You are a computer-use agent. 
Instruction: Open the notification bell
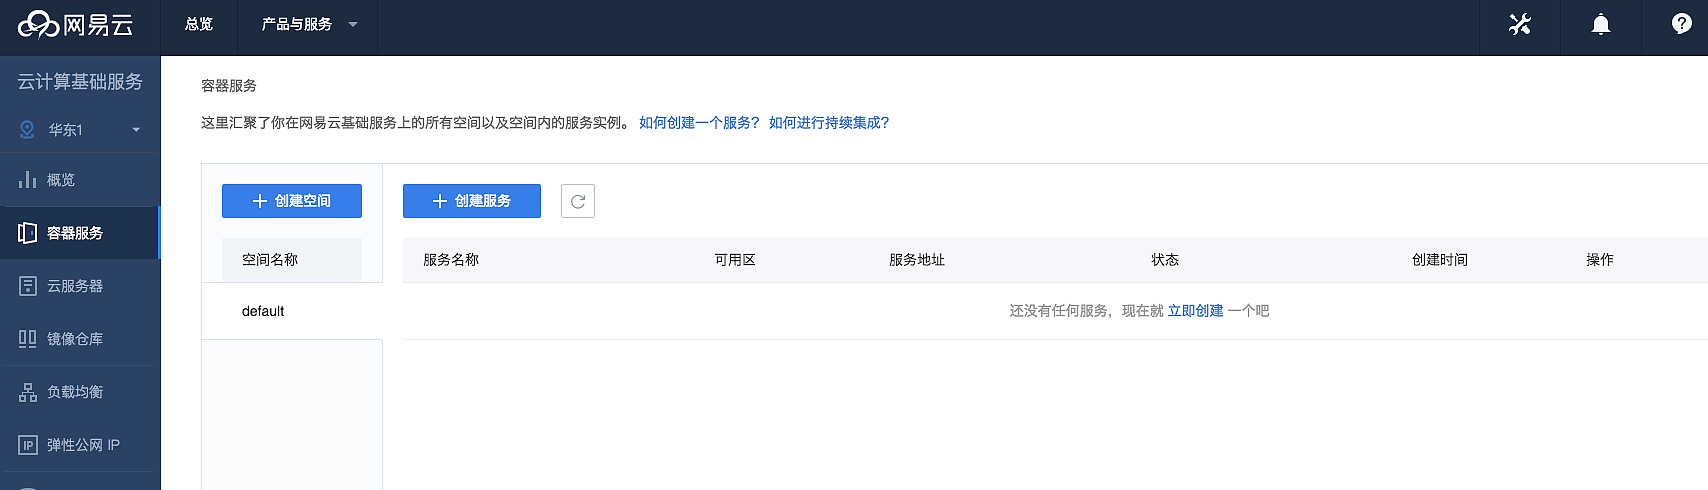1601,24
